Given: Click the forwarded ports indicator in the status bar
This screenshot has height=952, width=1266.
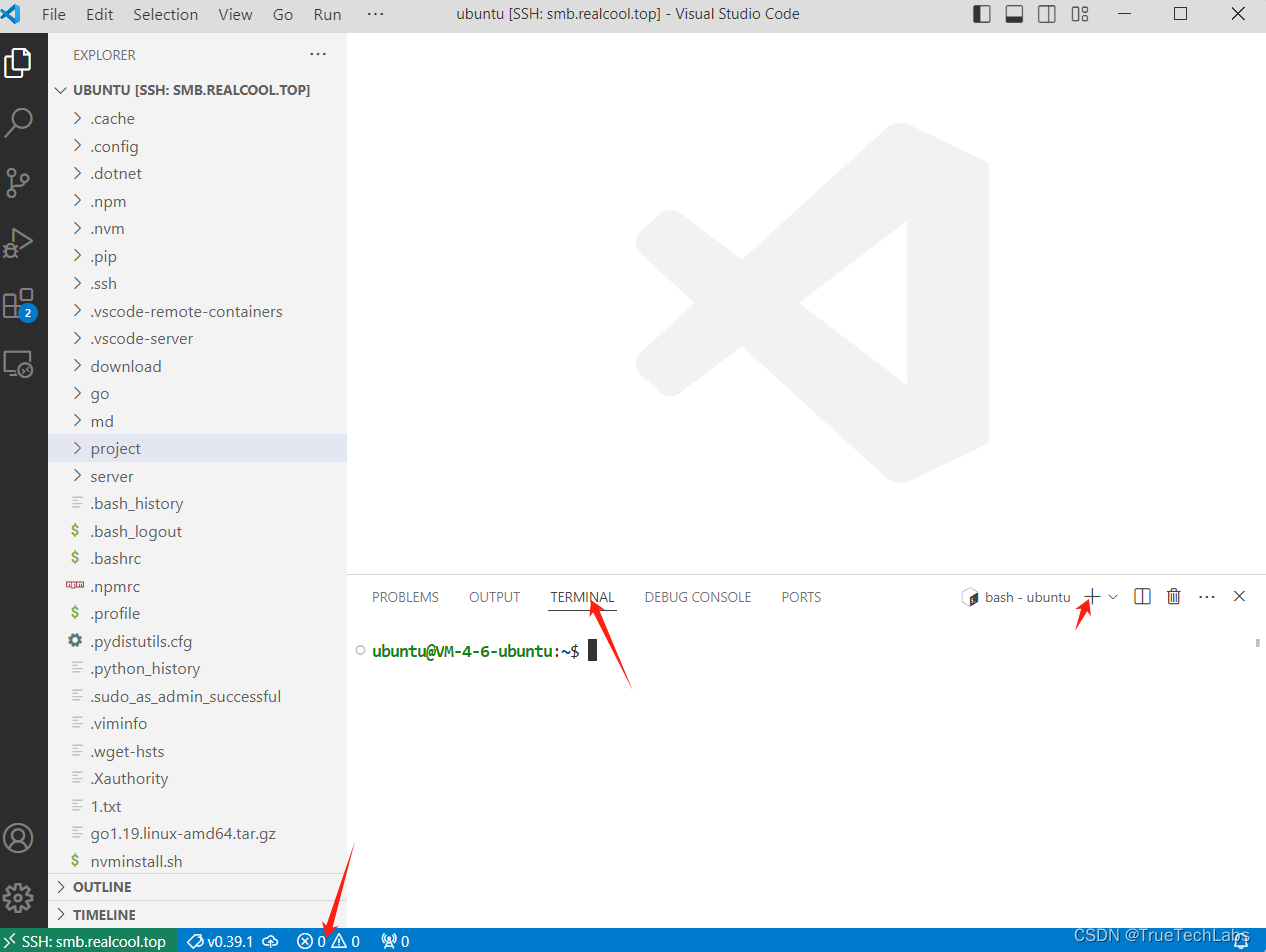Looking at the screenshot, I should coord(395,941).
